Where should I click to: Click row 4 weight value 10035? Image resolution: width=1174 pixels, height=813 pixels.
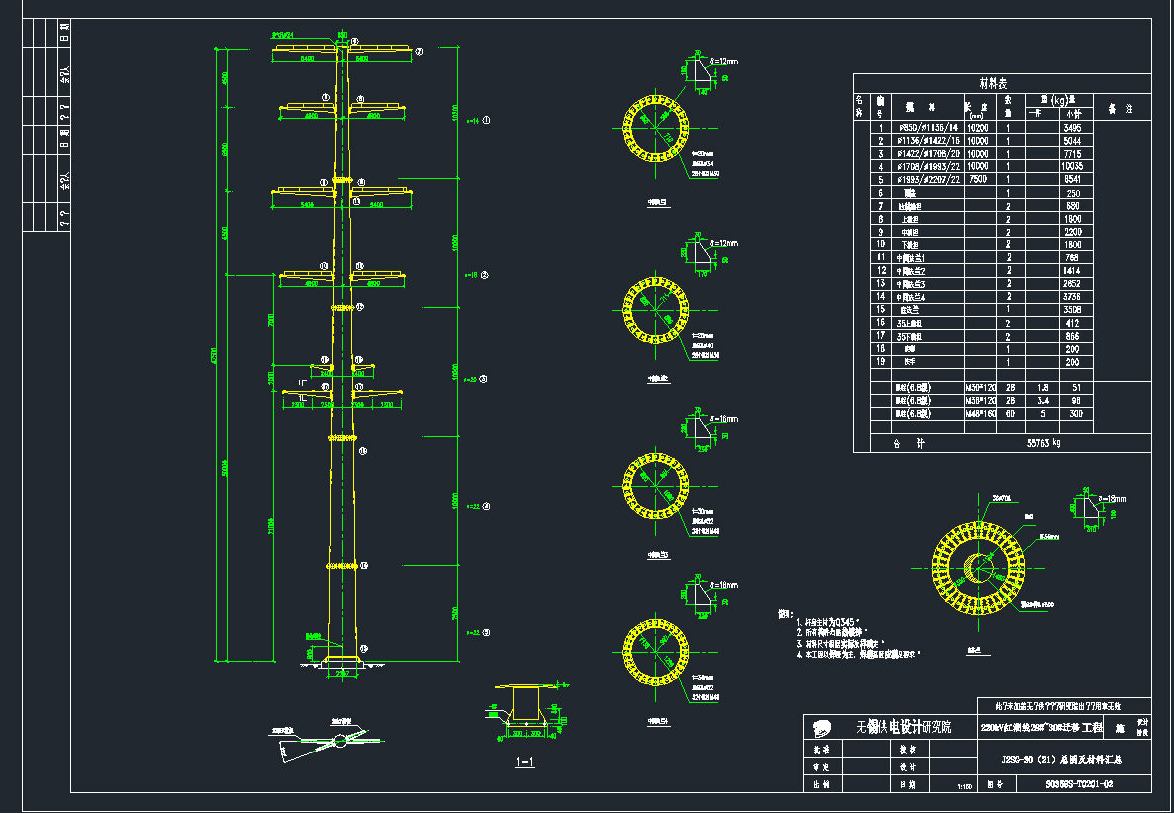click(x=1073, y=166)
